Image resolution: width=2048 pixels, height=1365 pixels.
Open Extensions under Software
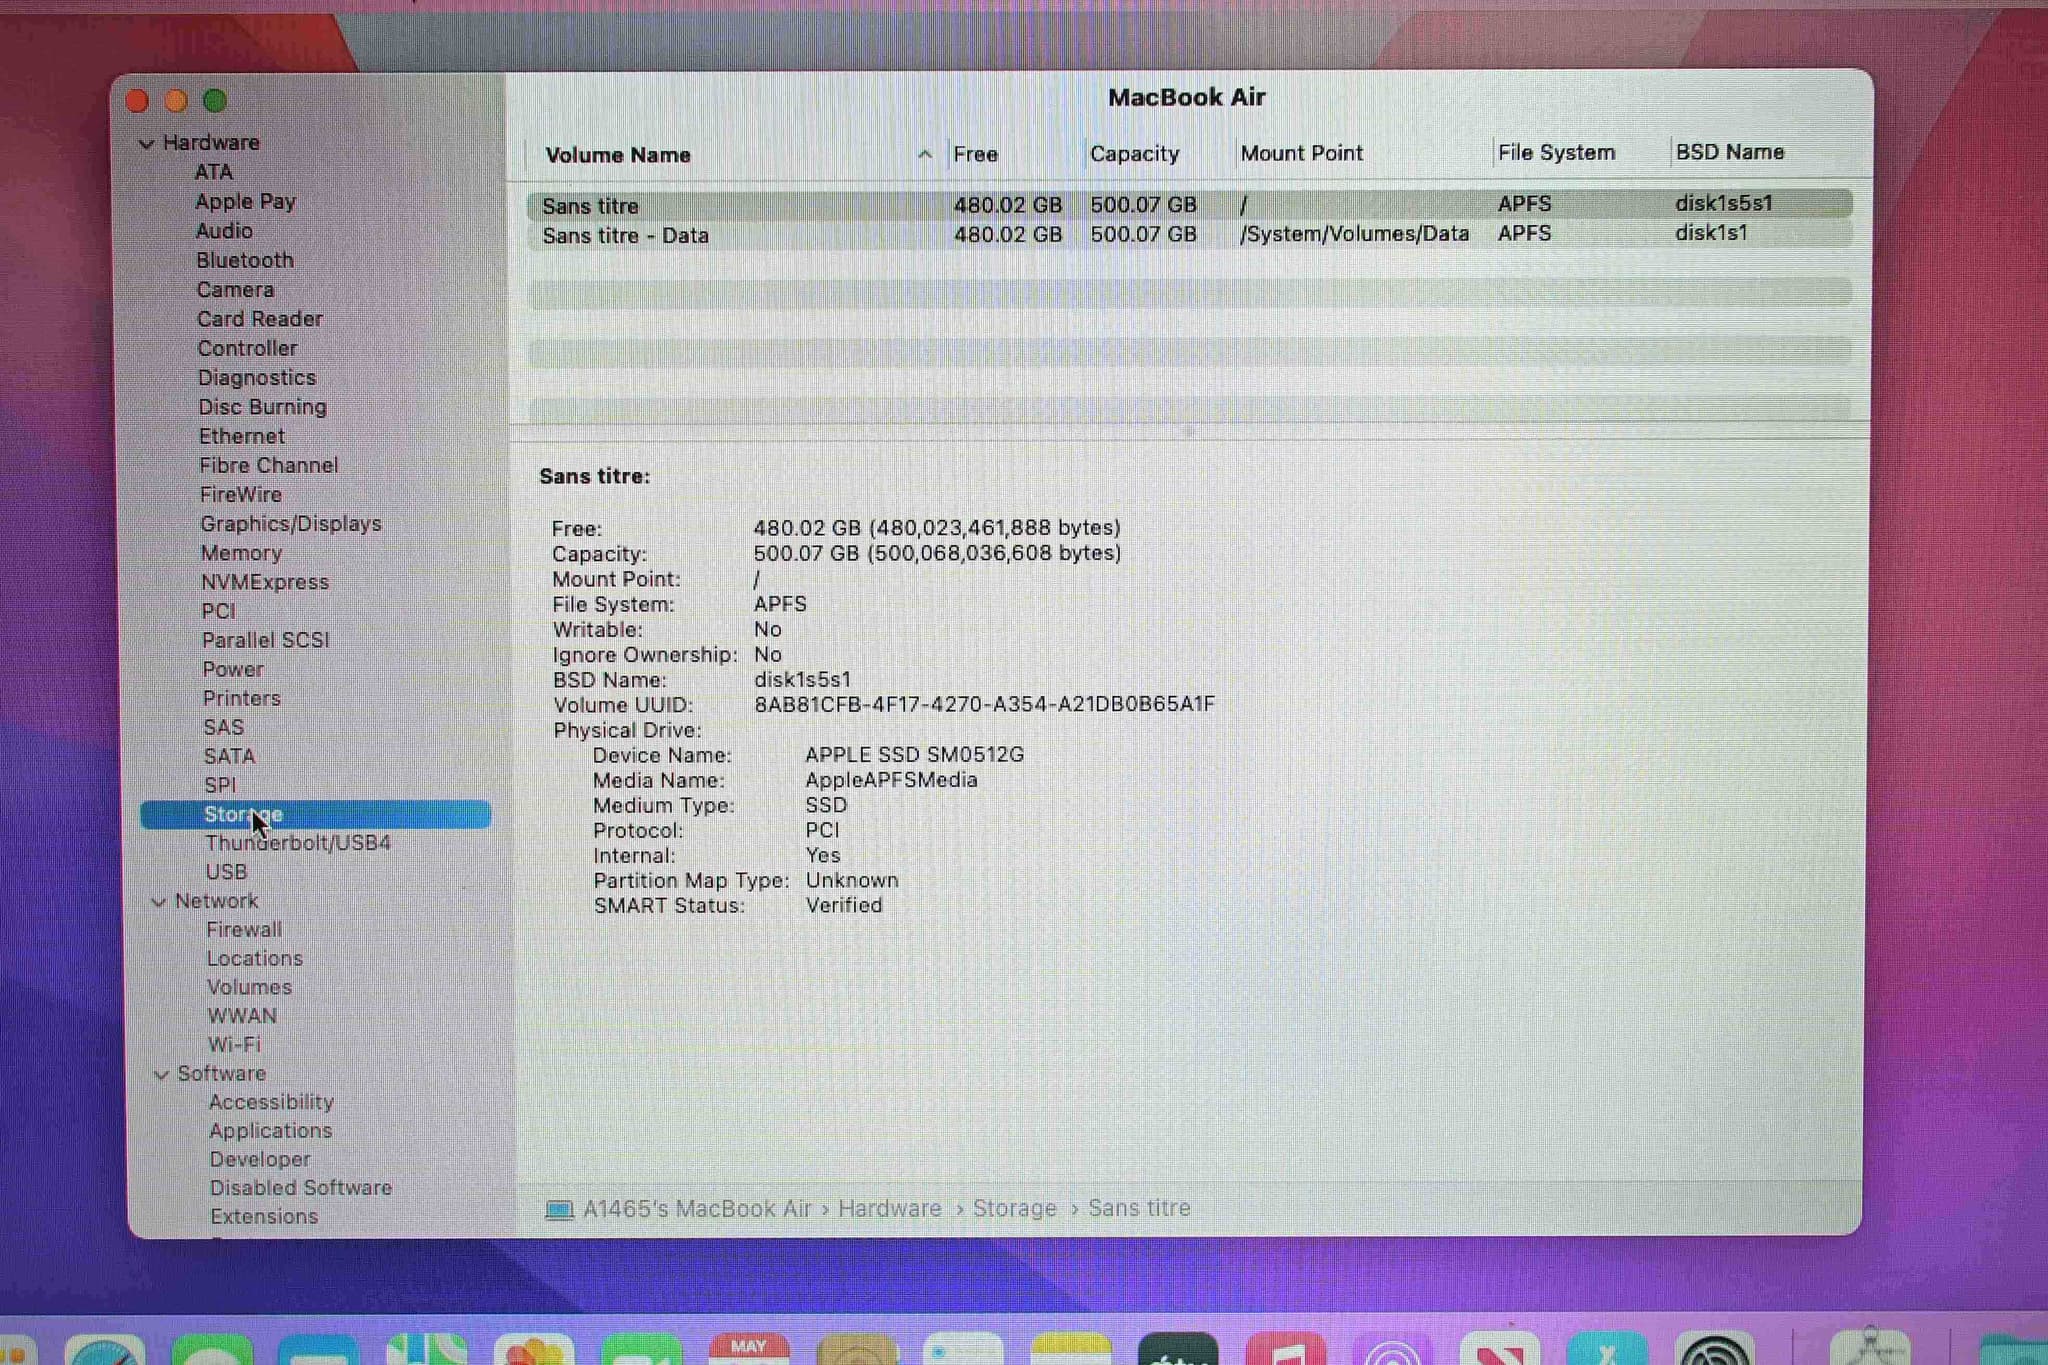pos(264,1217)
